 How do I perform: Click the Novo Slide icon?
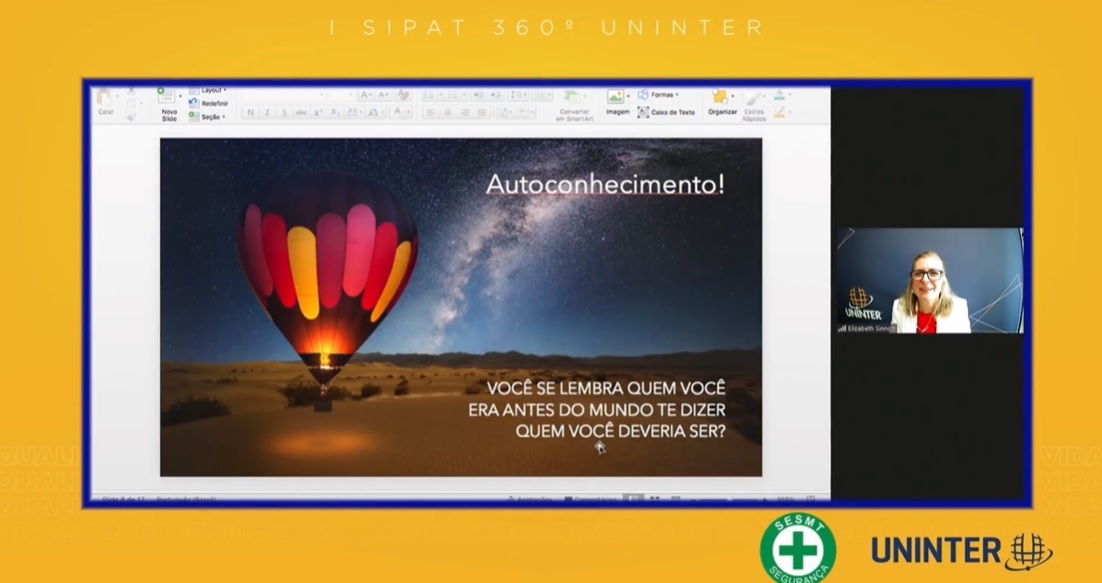coord(166,97)
